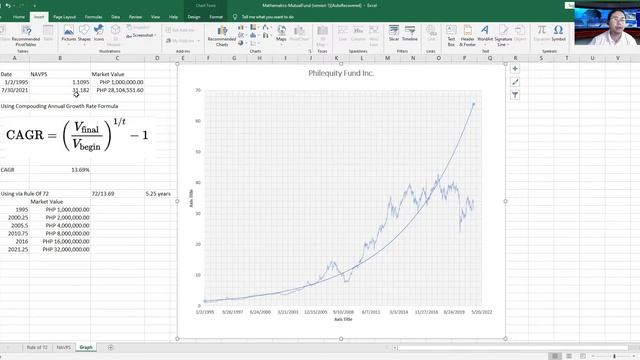Viewport: 640px width, 360px height.
Task: Click the horizontal scrollbar
Action: pos(512,348)
